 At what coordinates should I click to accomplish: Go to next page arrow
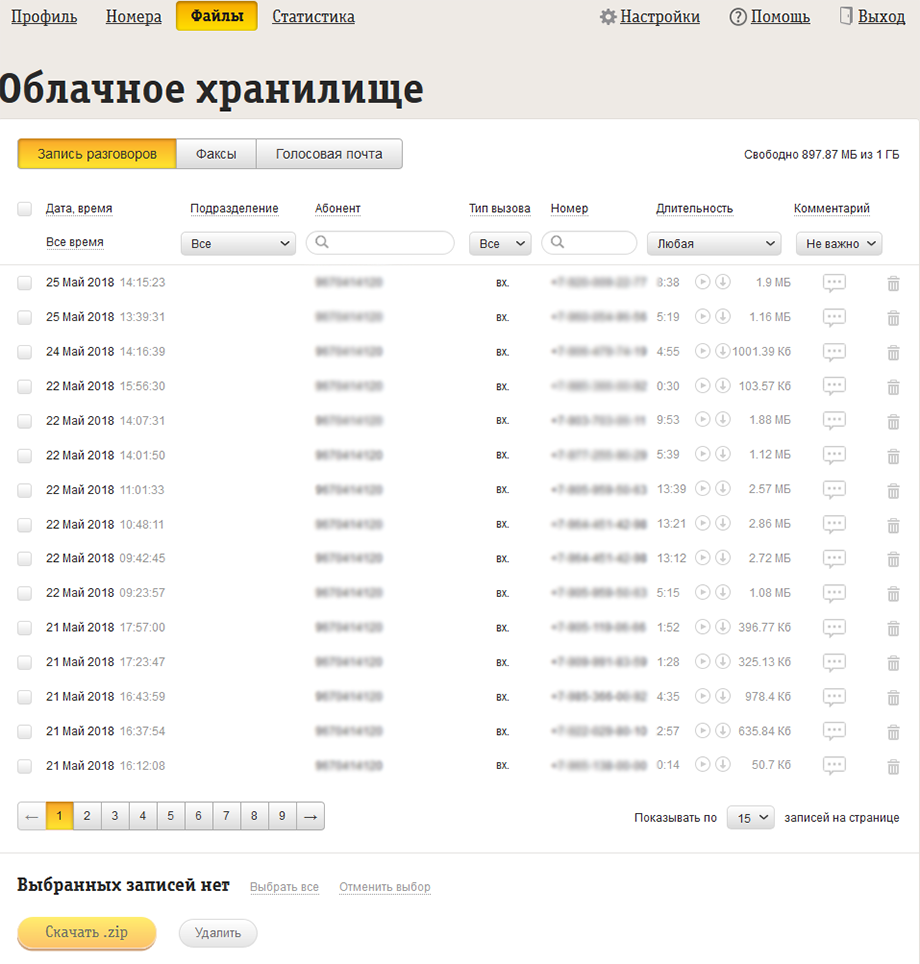pos(311,816)
